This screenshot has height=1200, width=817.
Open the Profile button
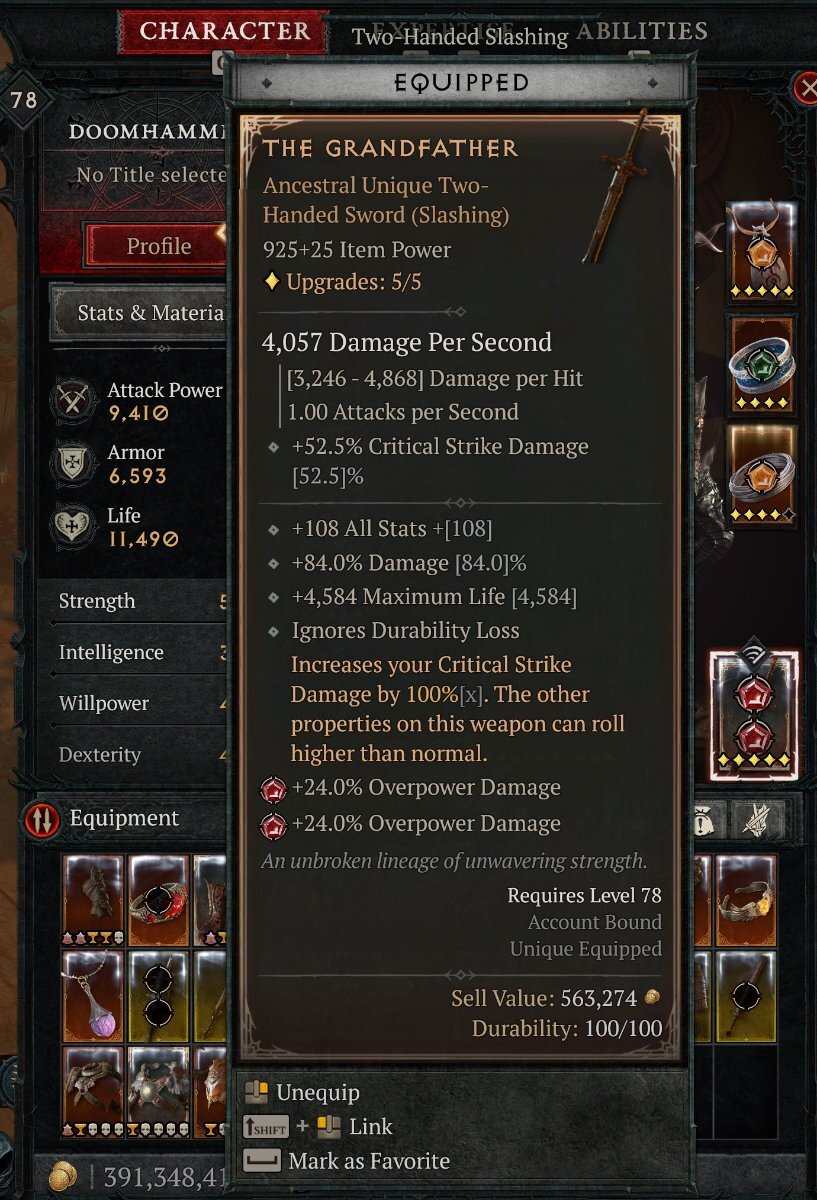(x=158, y=246)
